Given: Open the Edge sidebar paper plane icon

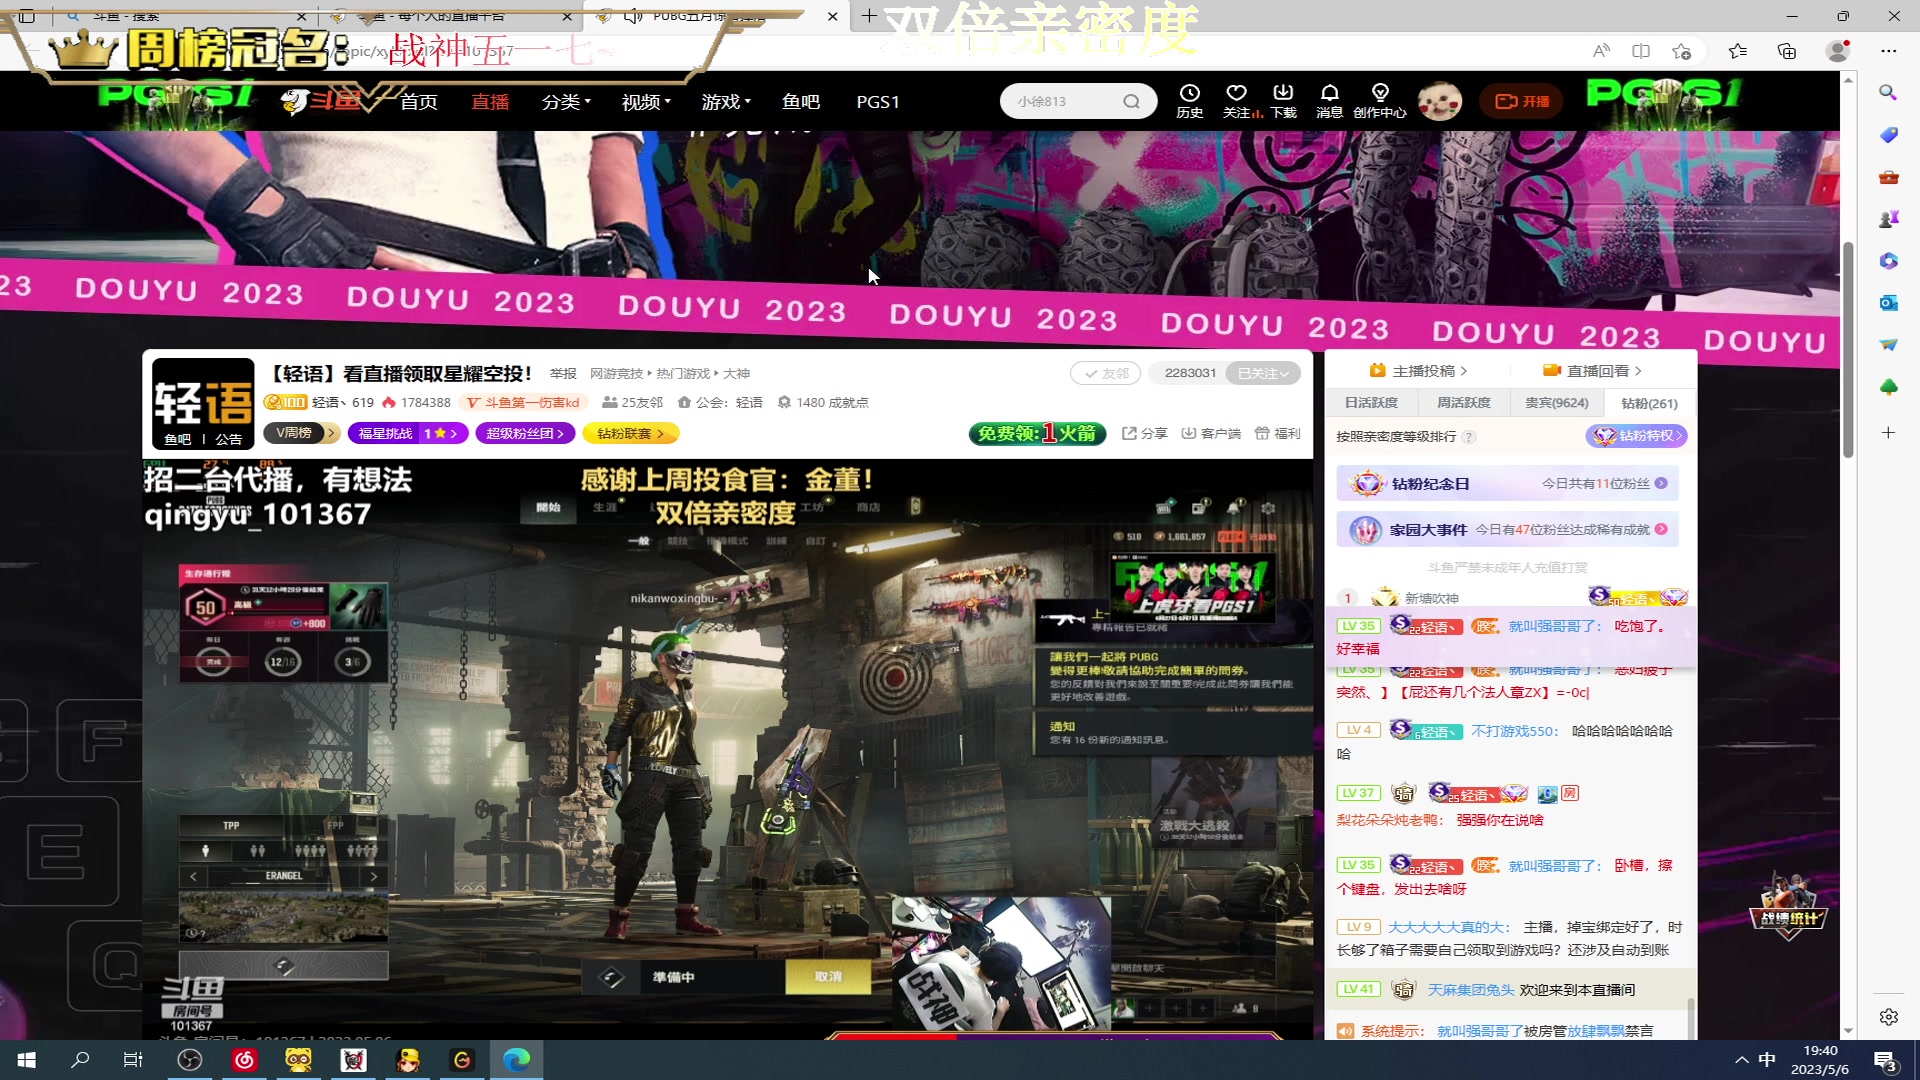Looking at the screenshot, I should pyautogui.click(x=1888, y=344).
